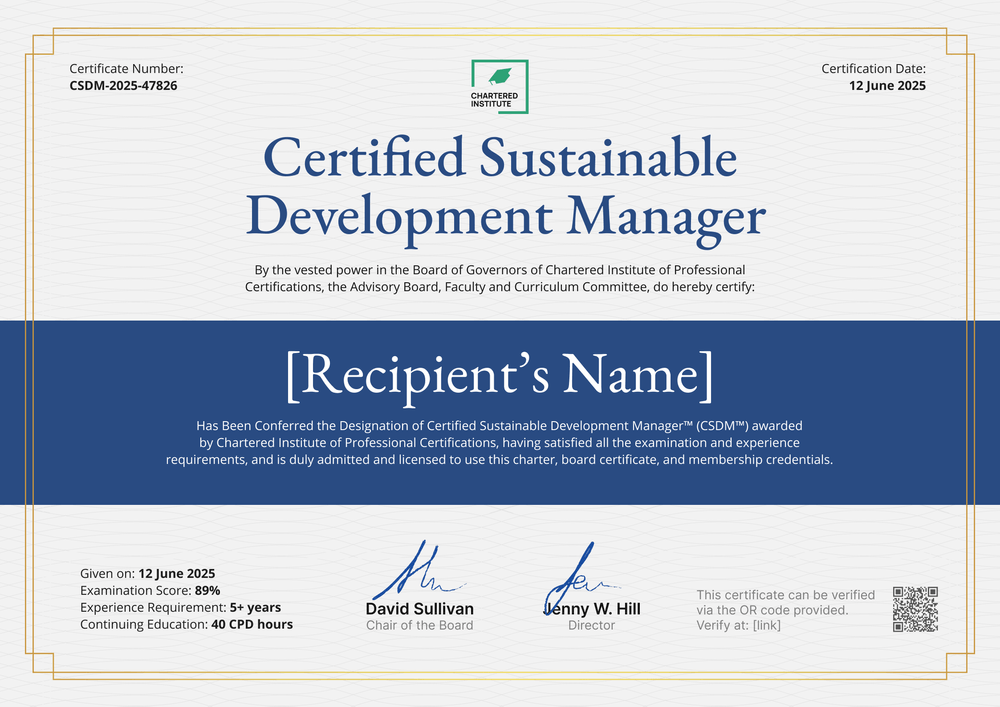
Task: Click the top-left gold corner ornament
Action: 42,42
